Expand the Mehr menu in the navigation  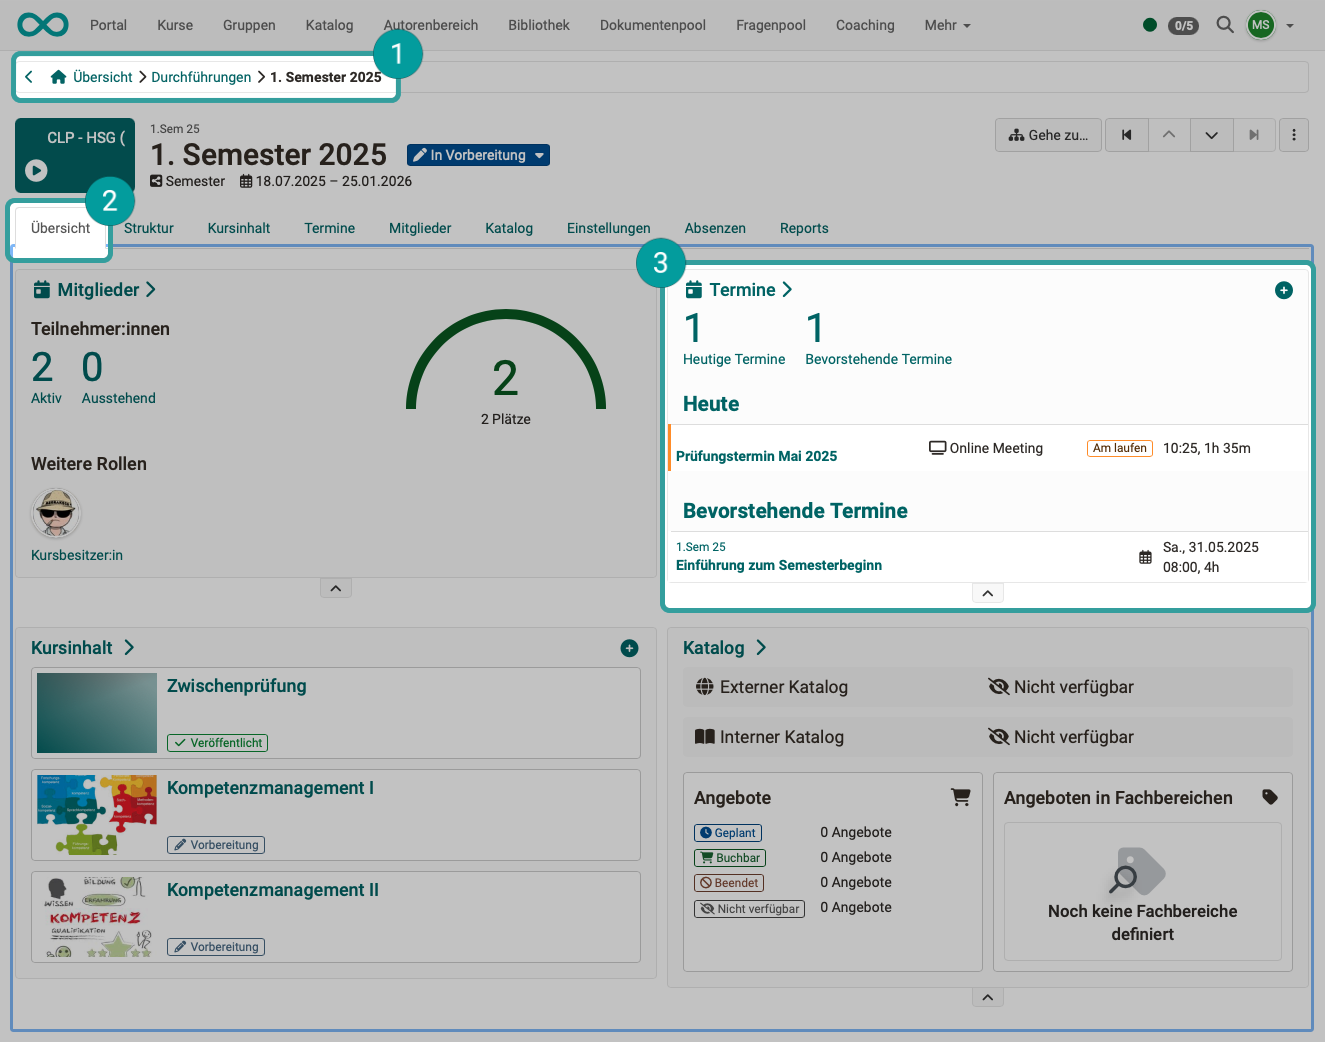tap(946, 25)
